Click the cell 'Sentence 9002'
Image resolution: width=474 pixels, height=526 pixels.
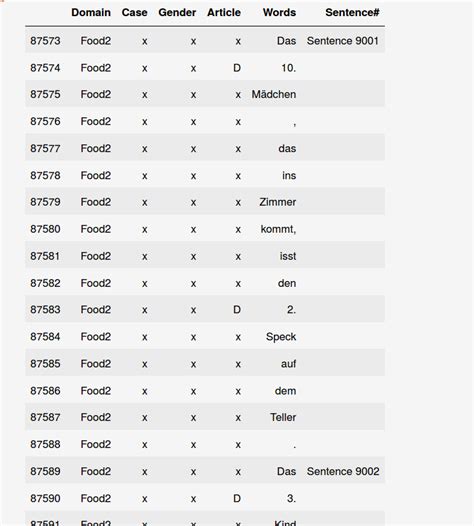point(343,471)
